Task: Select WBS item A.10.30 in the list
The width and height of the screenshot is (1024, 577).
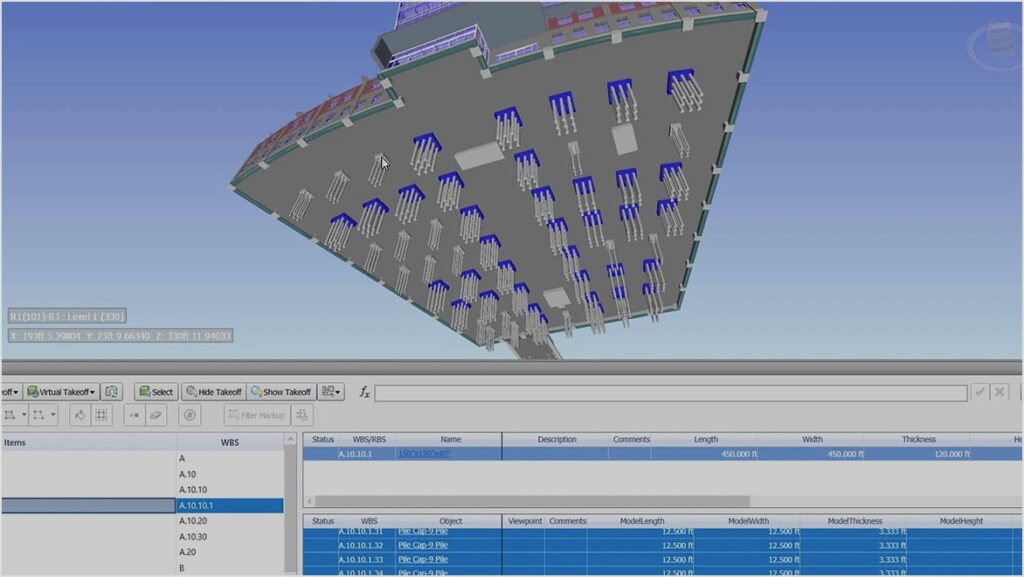Action: pyautogui.click(x=193, y=537)
